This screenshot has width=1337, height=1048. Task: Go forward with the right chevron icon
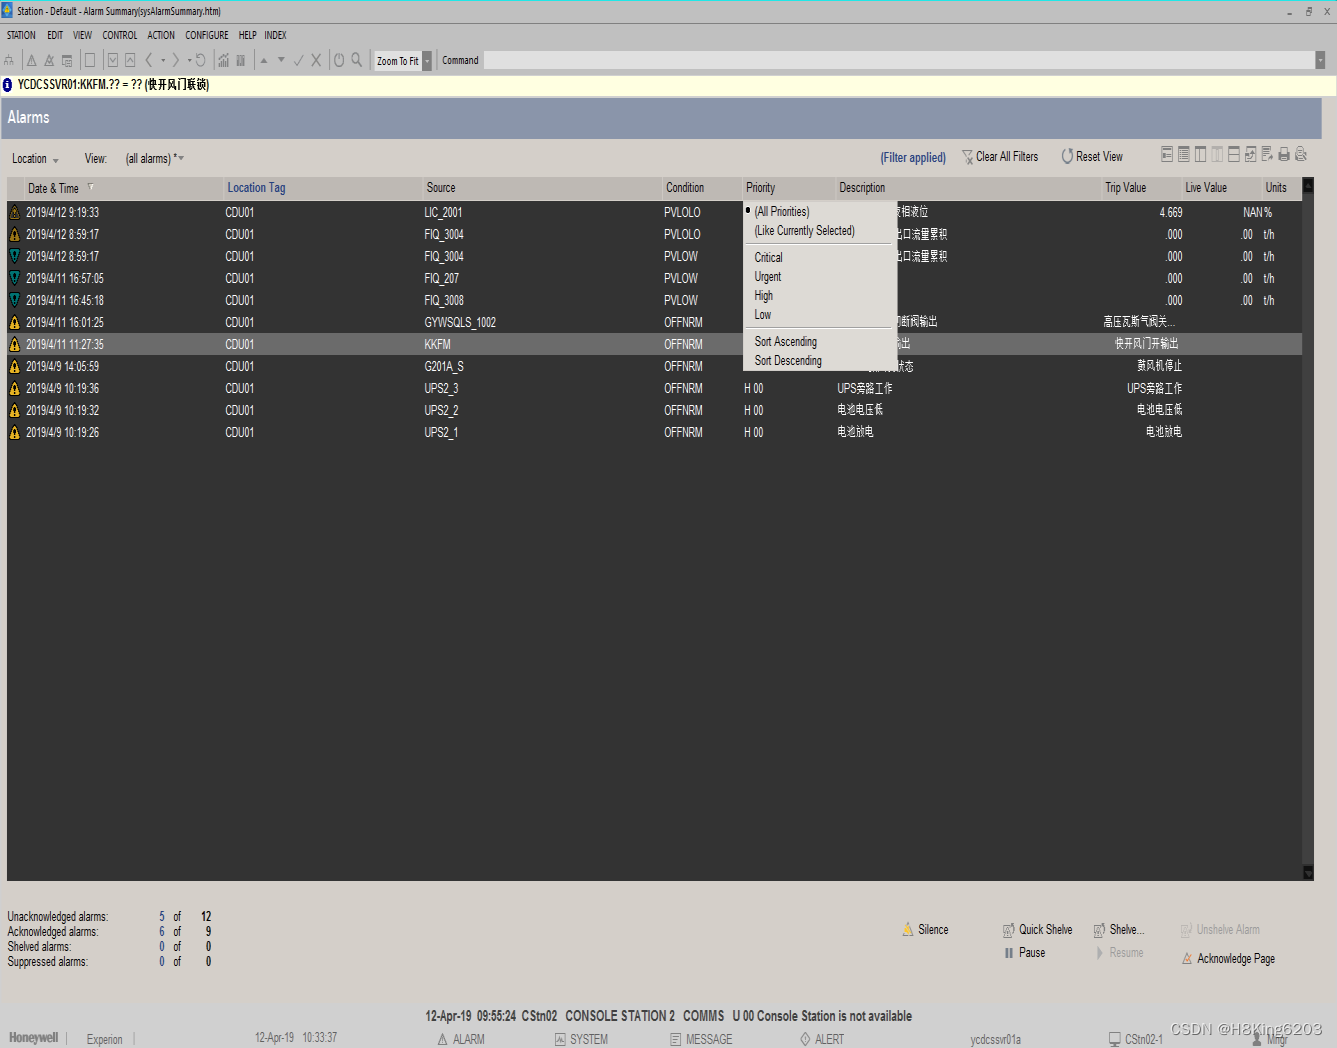(175, 60)
